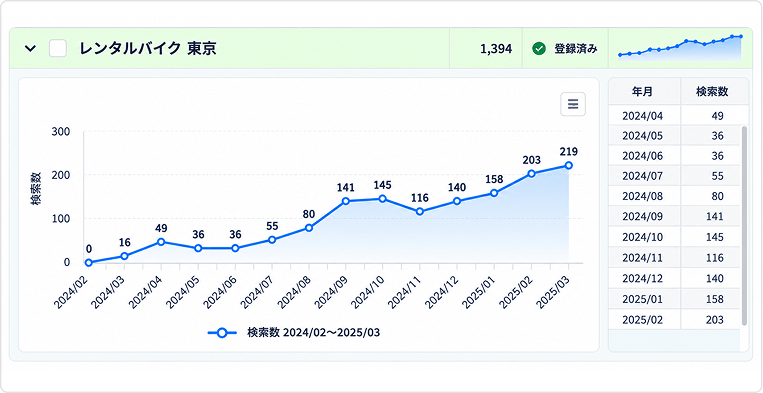
Task: Click the chart data point labeled 16
Action: click(x=124, y=256)
